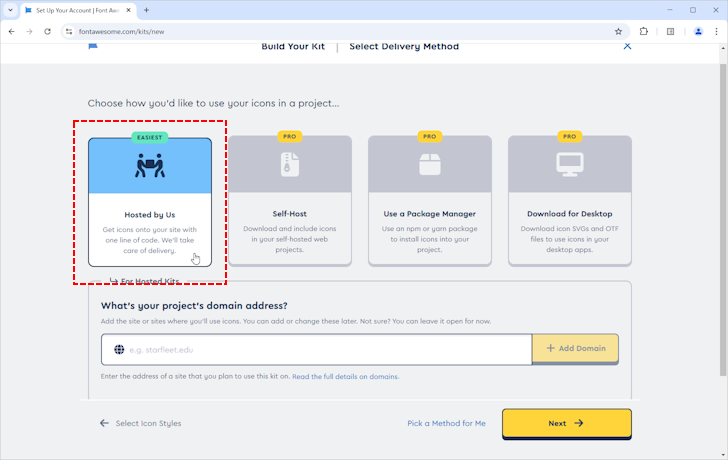
Task: Click the Font Awesome flag logo
Action: (93, 46)
